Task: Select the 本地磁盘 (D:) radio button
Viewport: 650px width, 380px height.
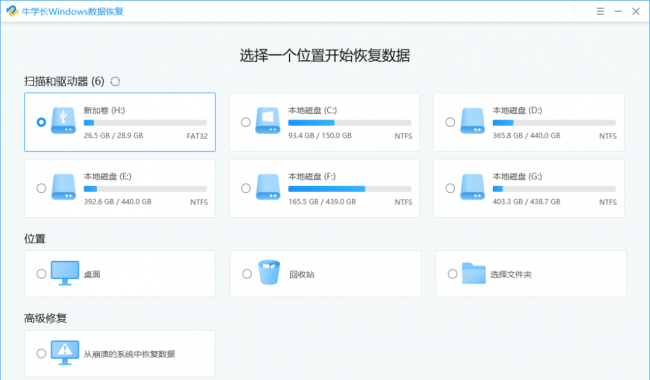Action: (x=450, y=122)
